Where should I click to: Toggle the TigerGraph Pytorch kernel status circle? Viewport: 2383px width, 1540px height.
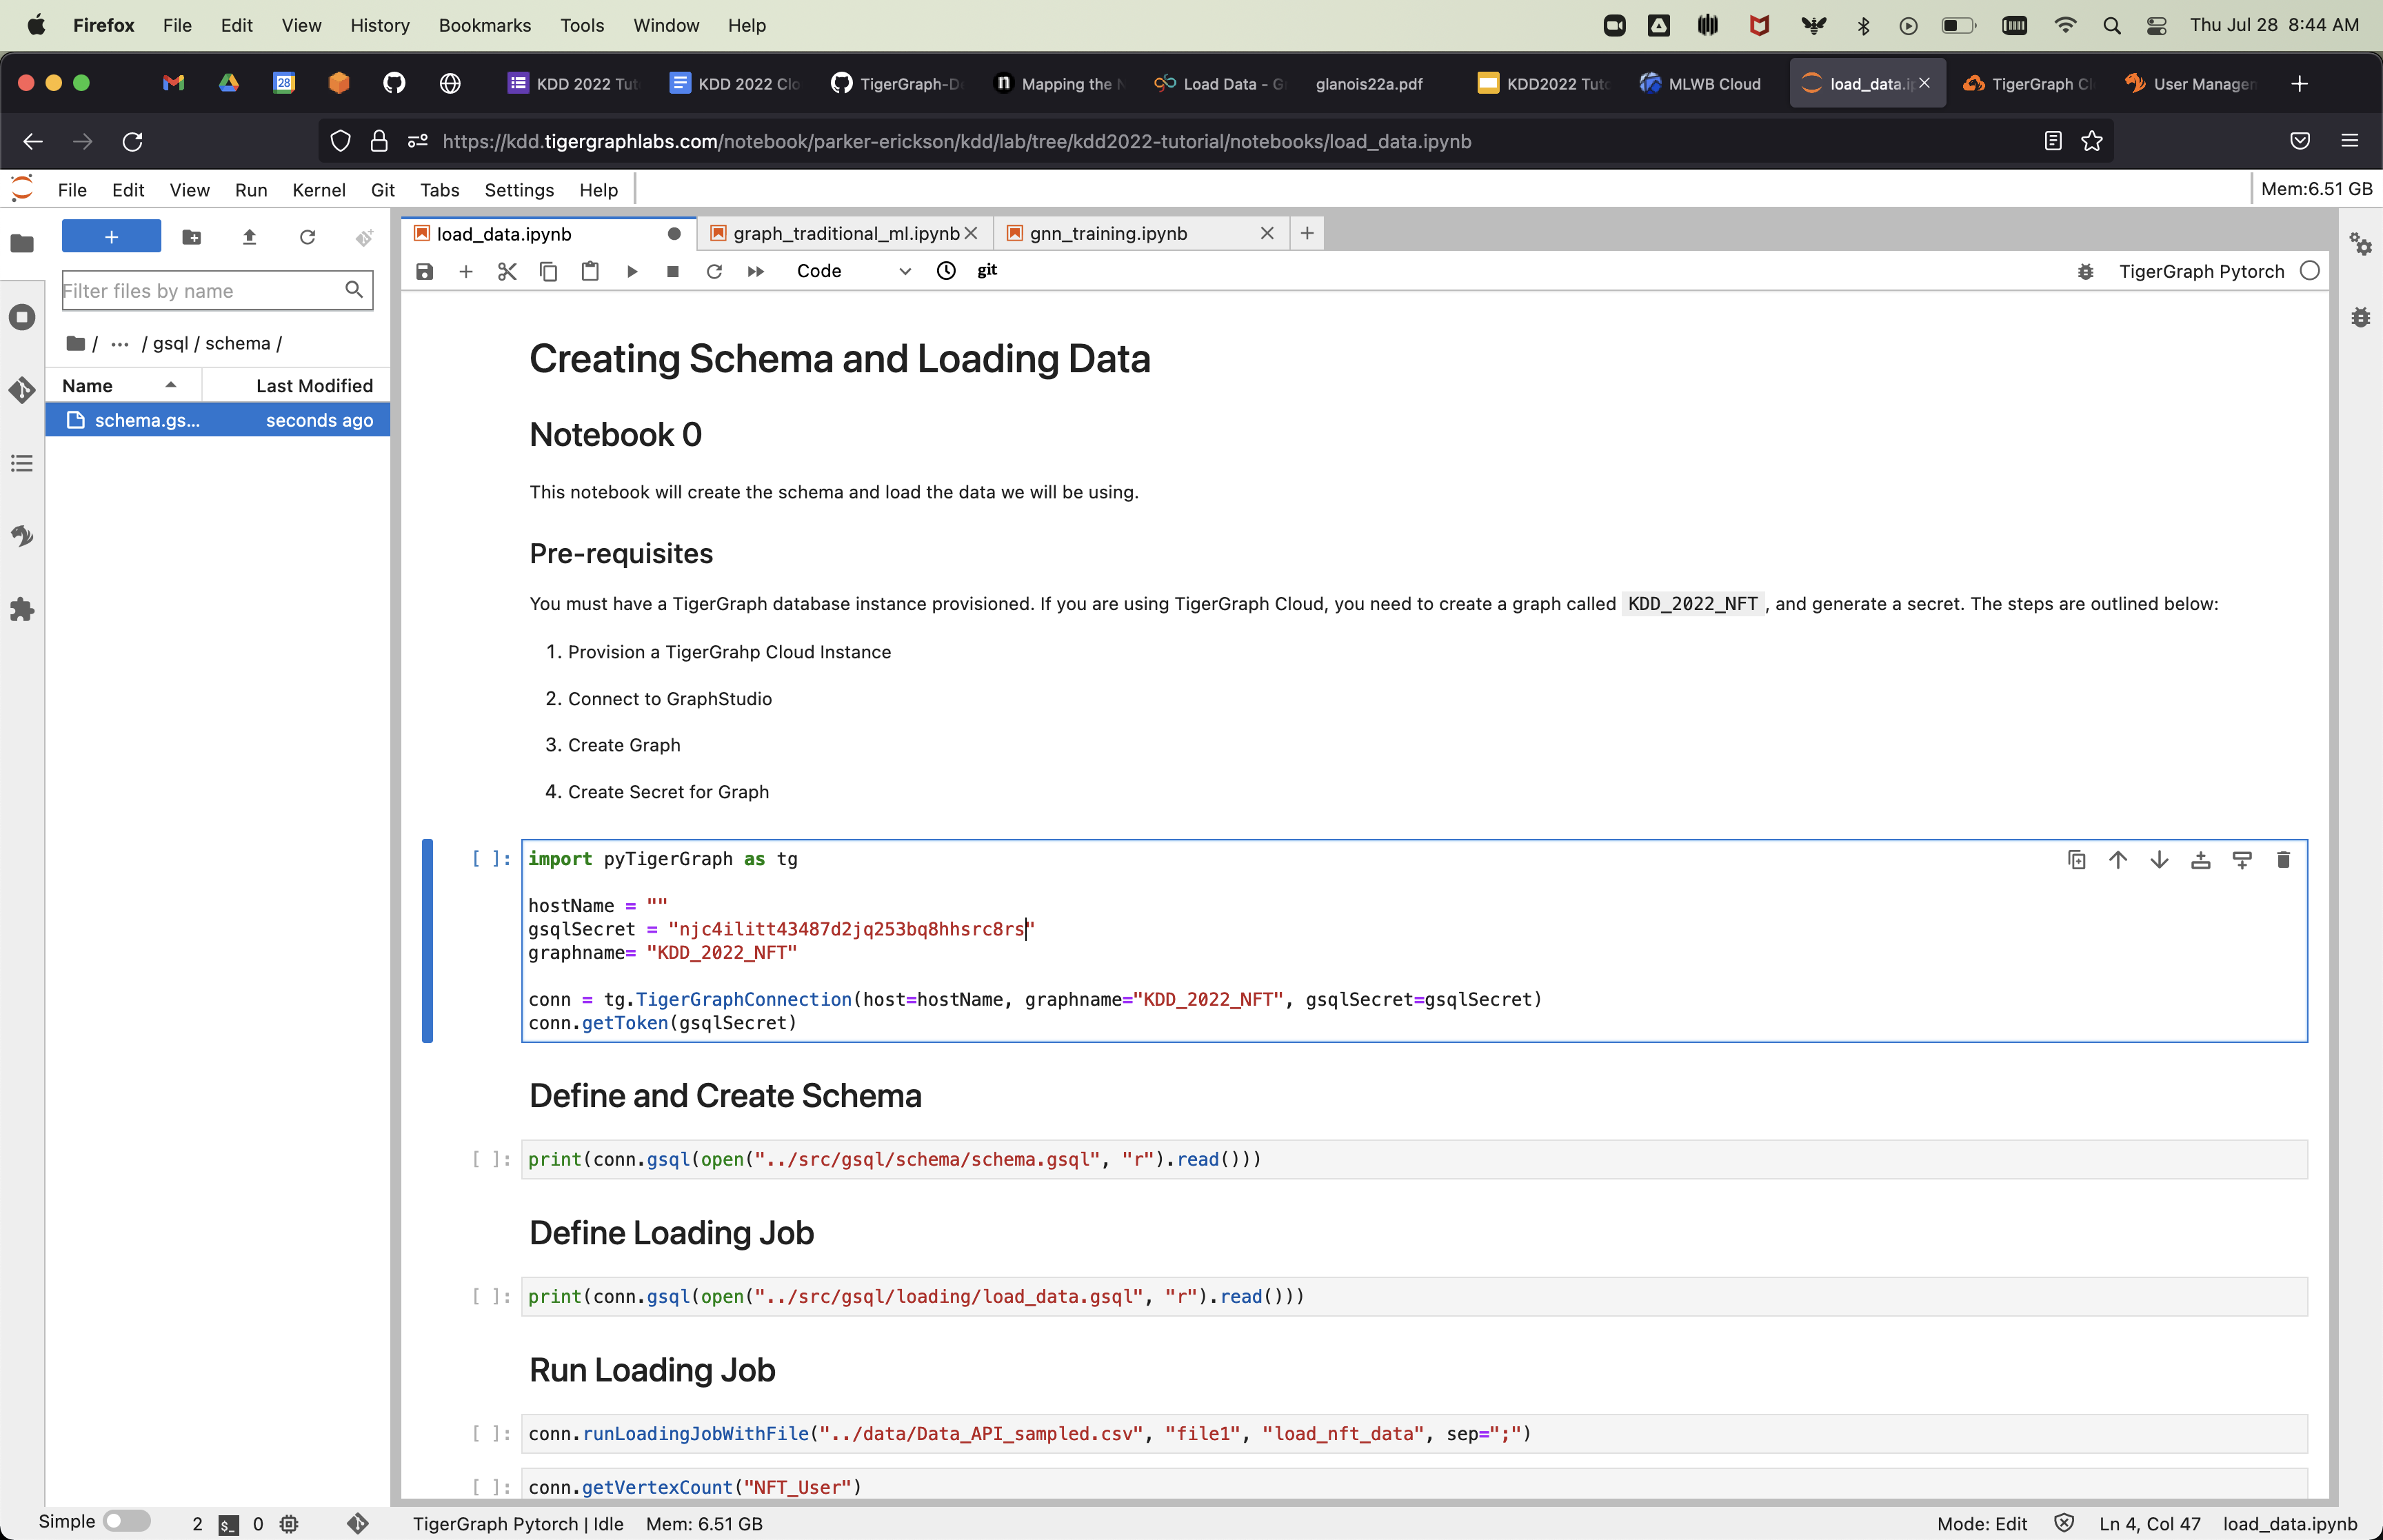tap(2310, 271)
